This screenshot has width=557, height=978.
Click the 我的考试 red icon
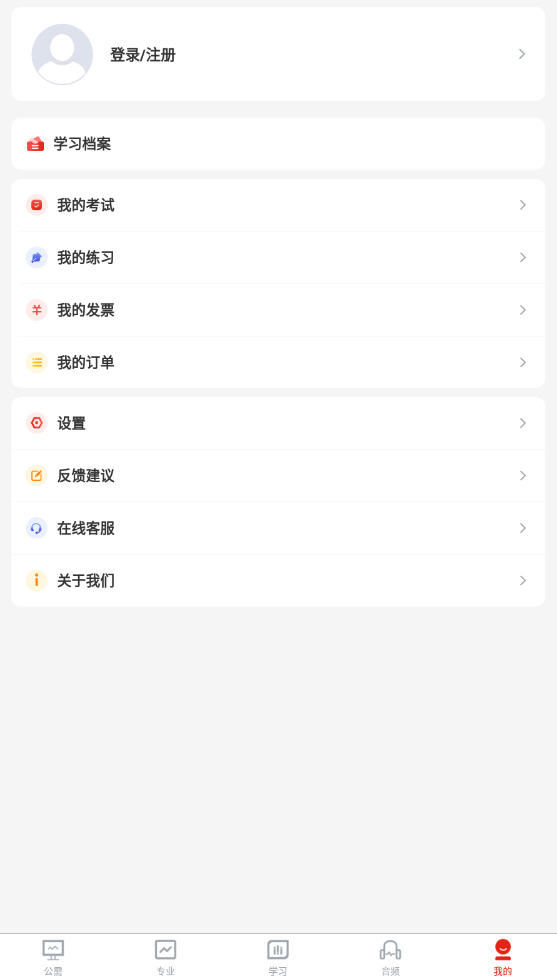[x=37, y=205]
